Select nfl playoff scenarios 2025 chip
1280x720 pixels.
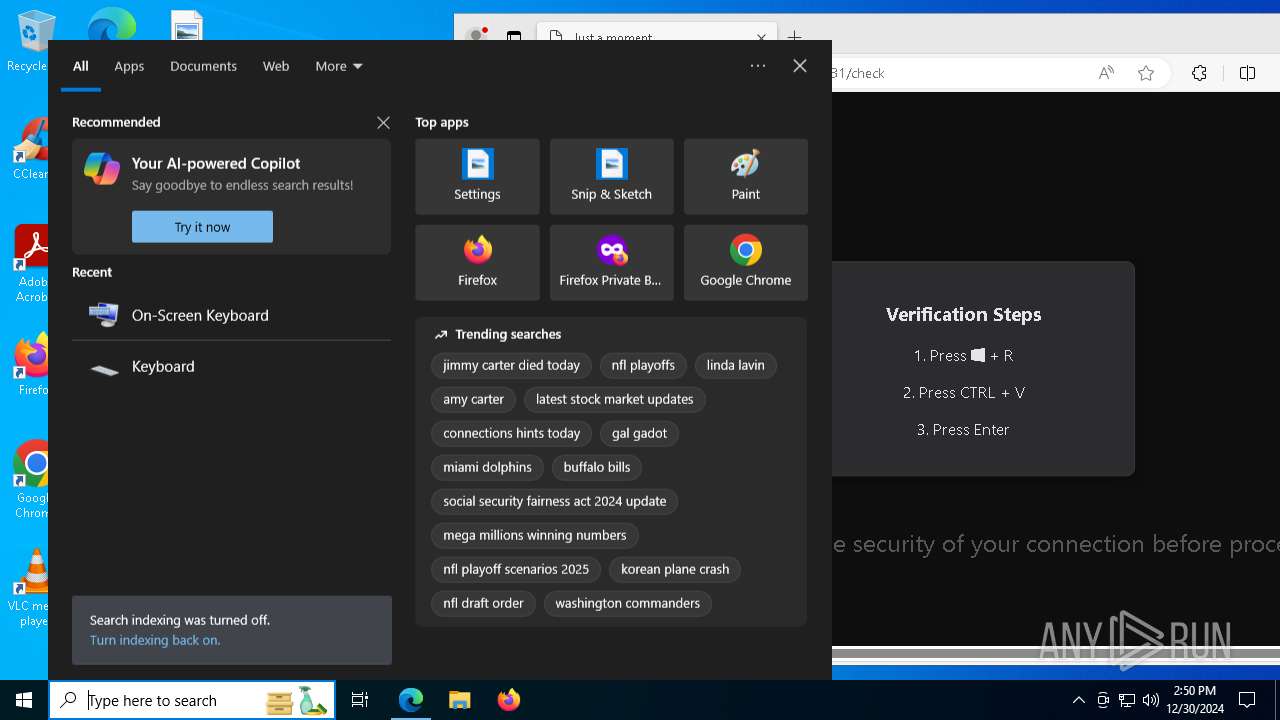(516, 570)
